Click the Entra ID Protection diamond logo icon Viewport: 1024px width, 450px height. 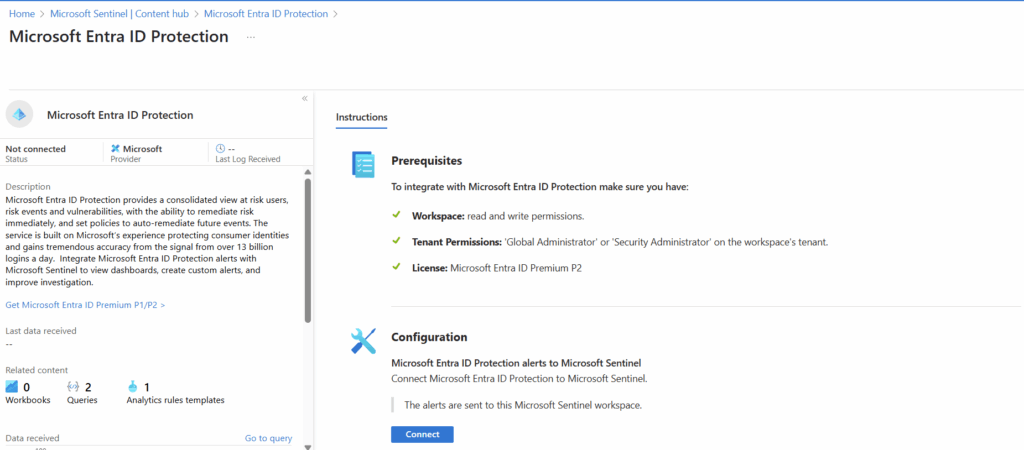tap(19, 114)
